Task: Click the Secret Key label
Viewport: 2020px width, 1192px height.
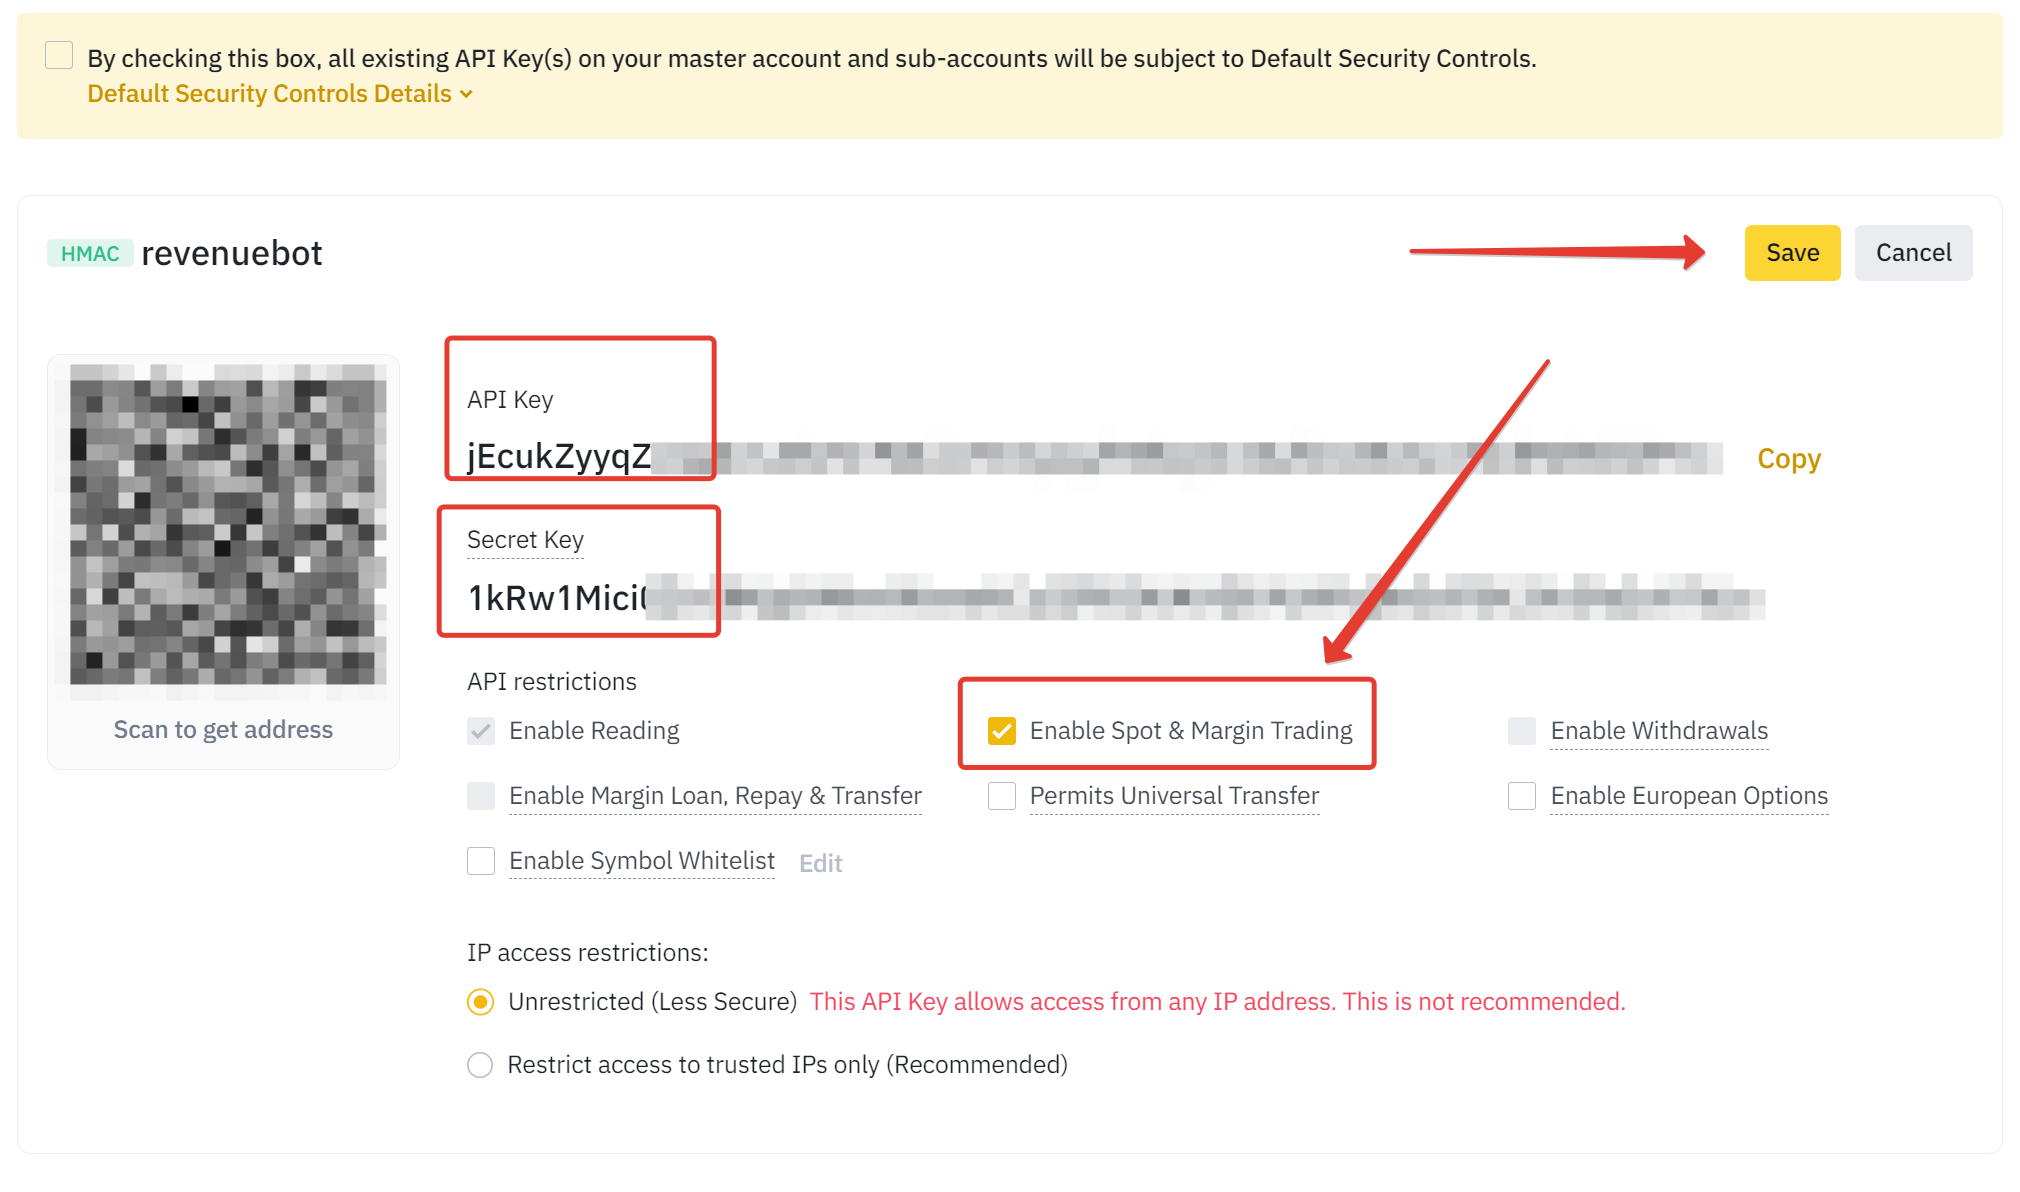Action: 525,540
